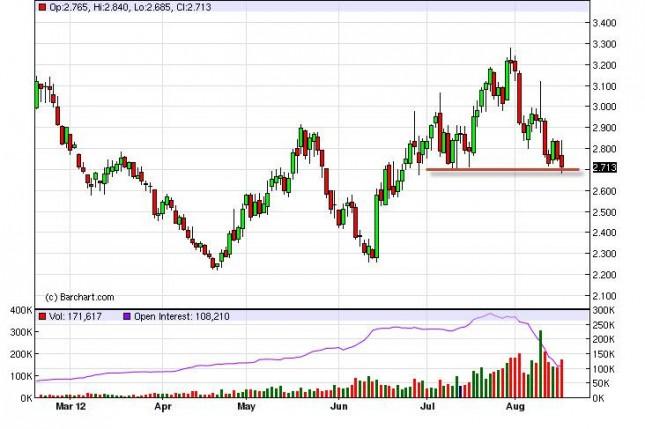The height and width of the screenshot is (429, 645).
Task: Click the 50K open interest axis label
Action: (601, 383)
